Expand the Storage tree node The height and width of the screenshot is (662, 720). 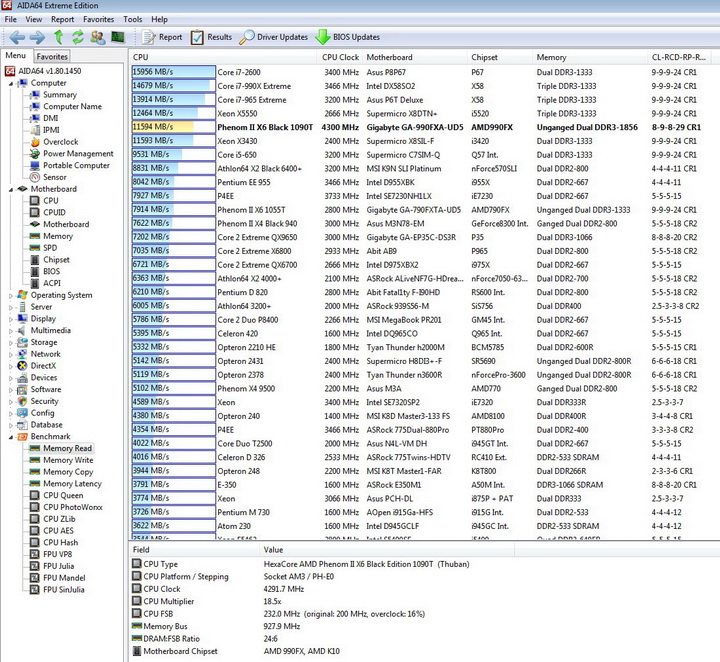click(x=11, y=342)
